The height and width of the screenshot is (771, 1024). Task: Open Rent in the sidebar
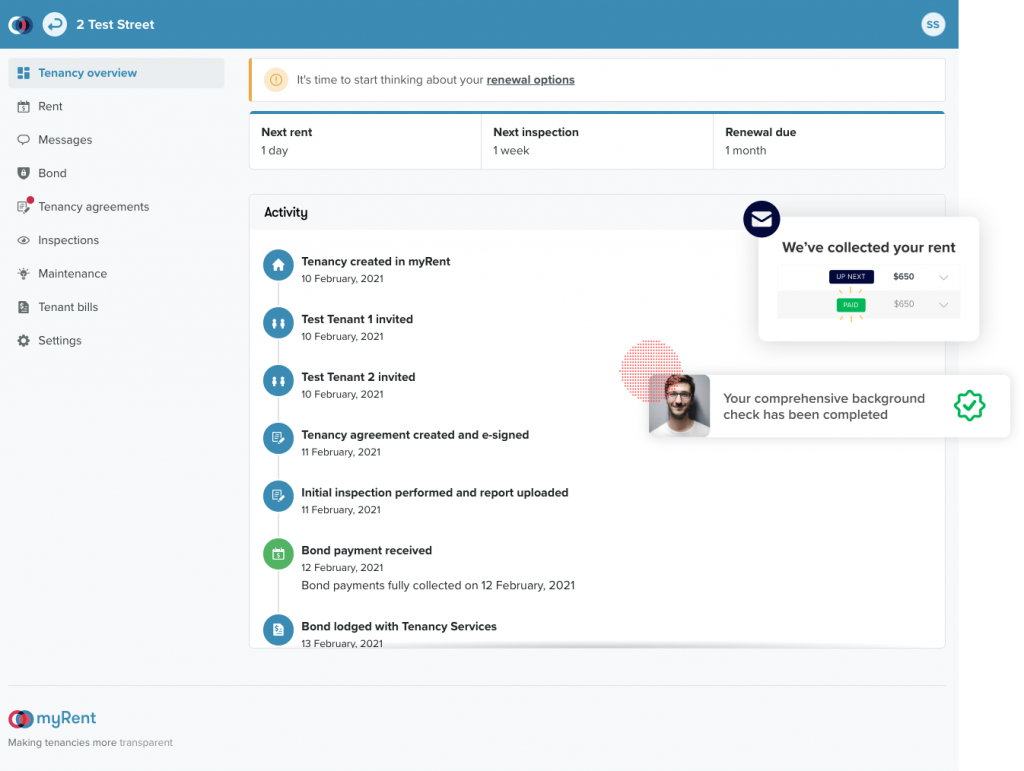(x=50, y=106)
